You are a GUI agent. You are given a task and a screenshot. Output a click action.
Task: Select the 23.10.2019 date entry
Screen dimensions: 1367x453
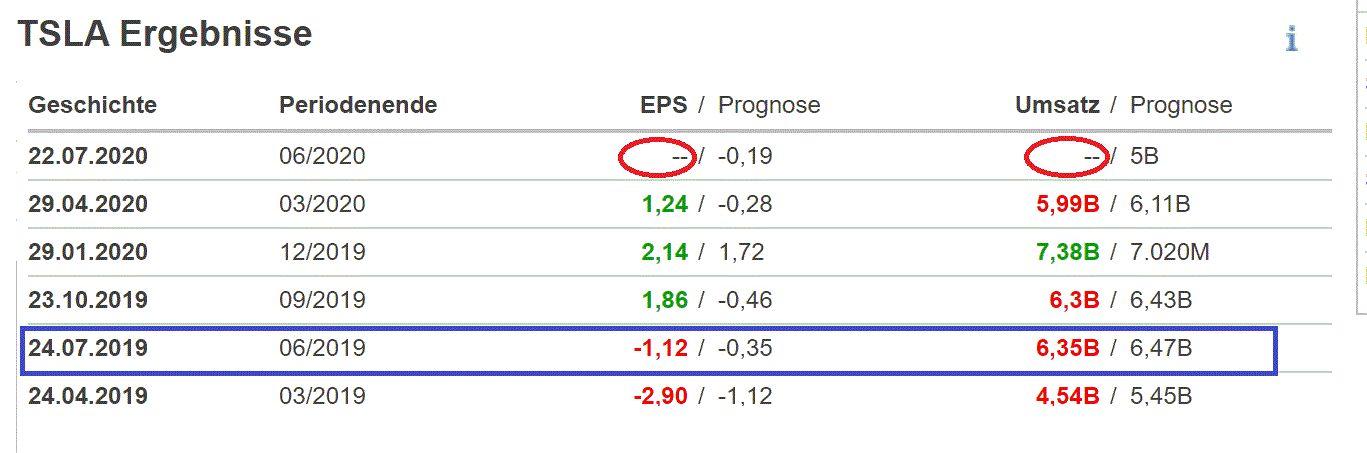click(88, 300)
